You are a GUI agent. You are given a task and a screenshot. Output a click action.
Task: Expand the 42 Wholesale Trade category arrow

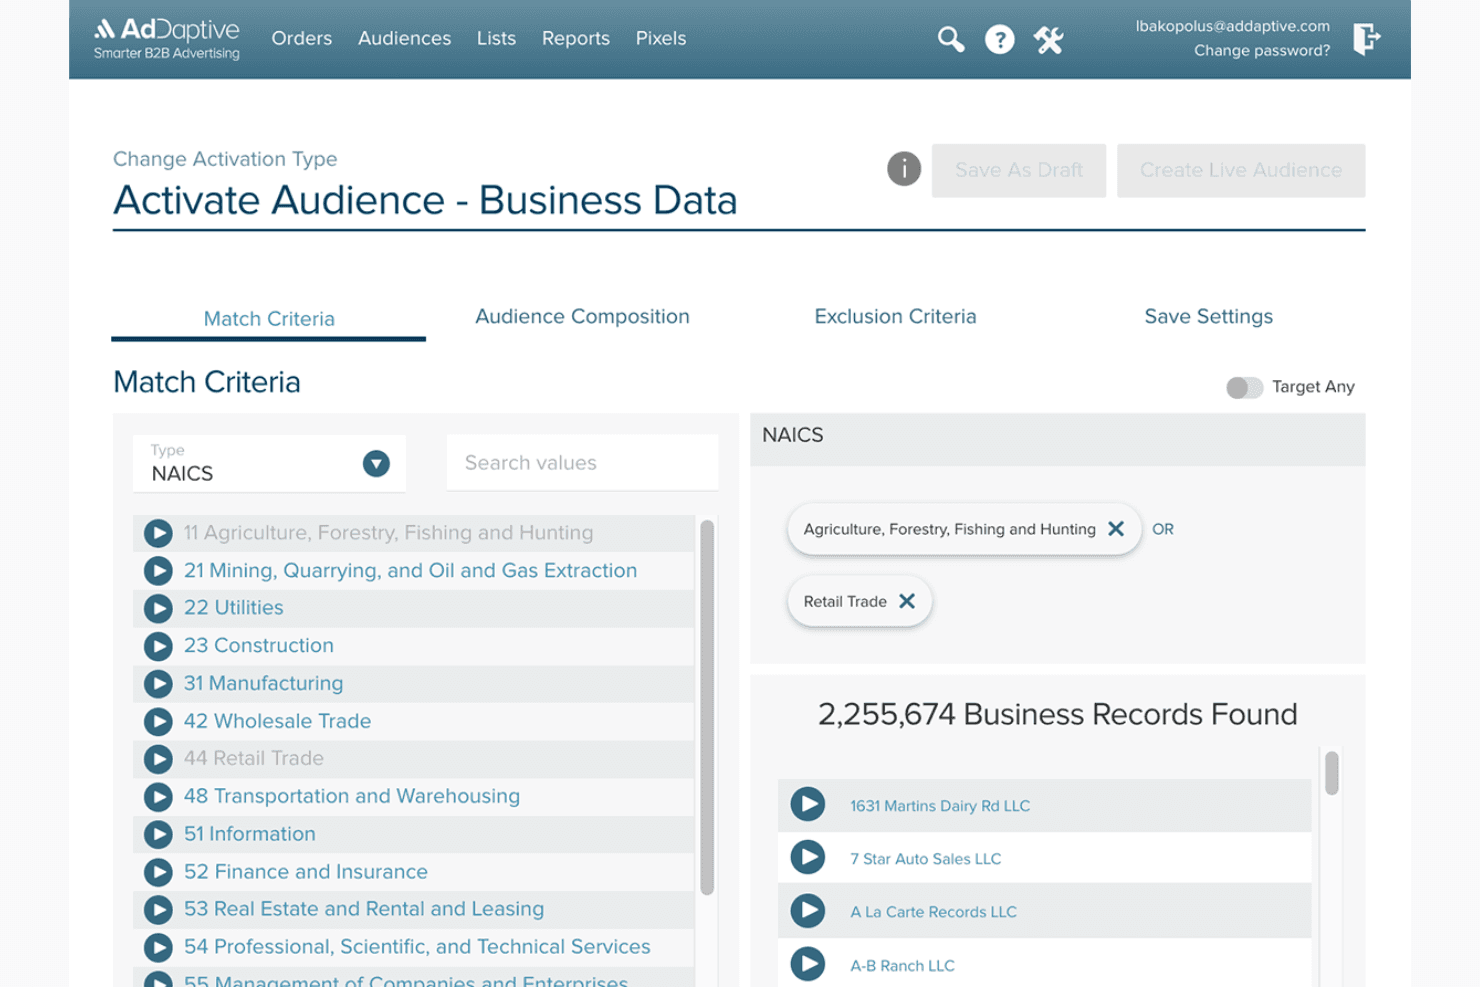[x=158, y=721]
